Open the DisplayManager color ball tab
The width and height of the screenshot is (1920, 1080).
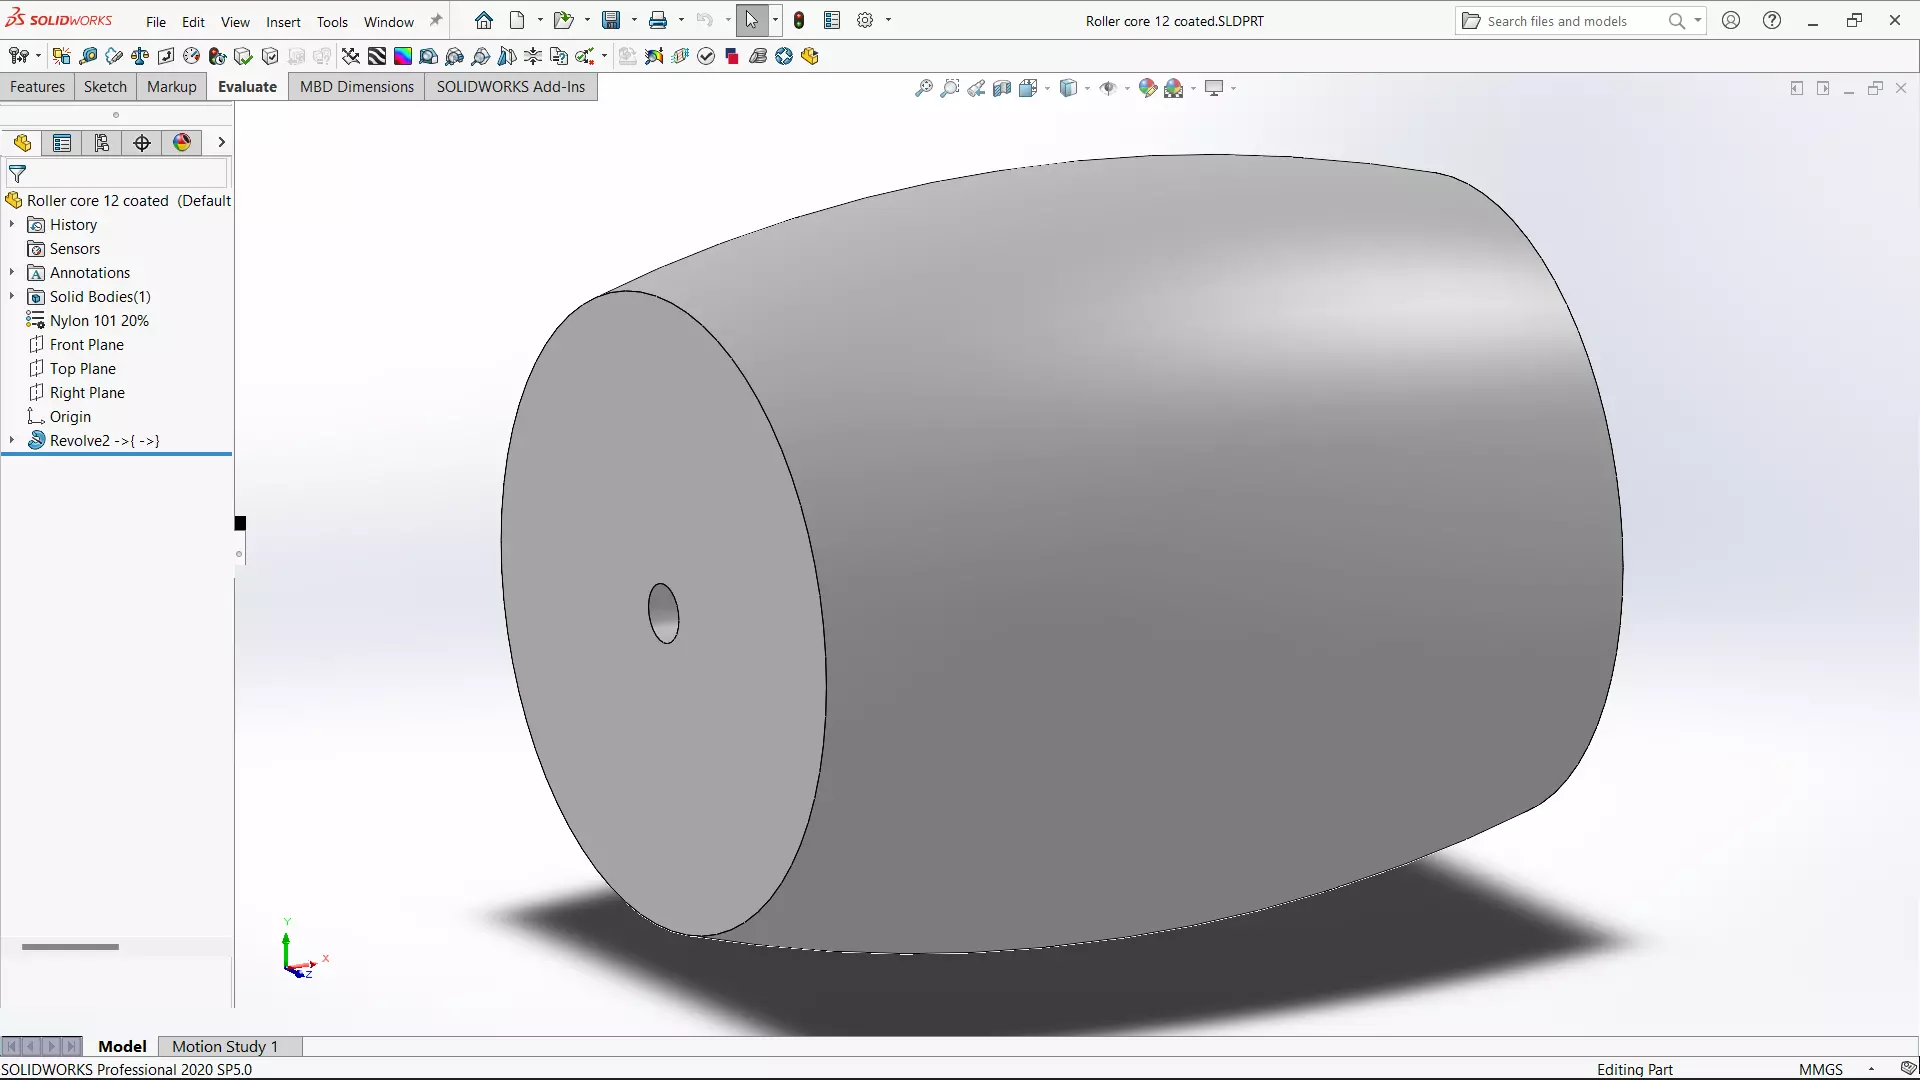(x=182, y=142)
